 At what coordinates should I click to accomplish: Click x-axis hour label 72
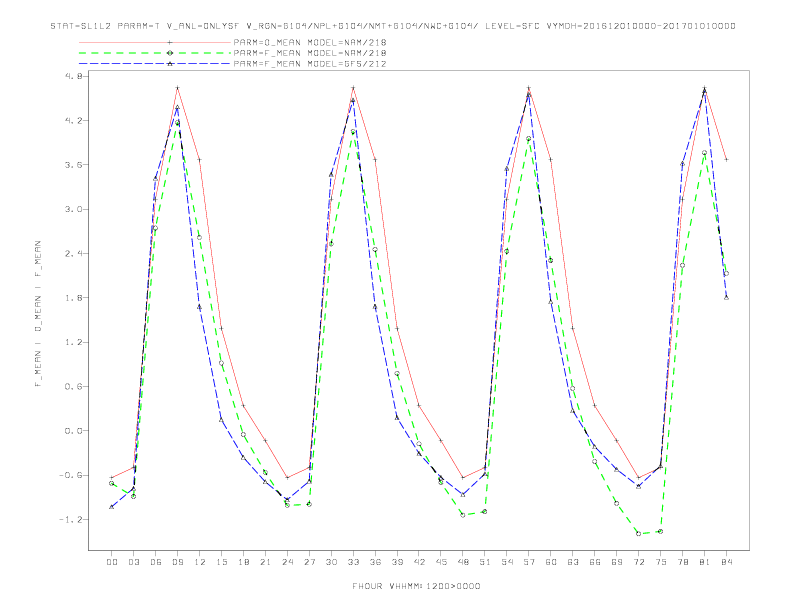click(x=639, y=562)
